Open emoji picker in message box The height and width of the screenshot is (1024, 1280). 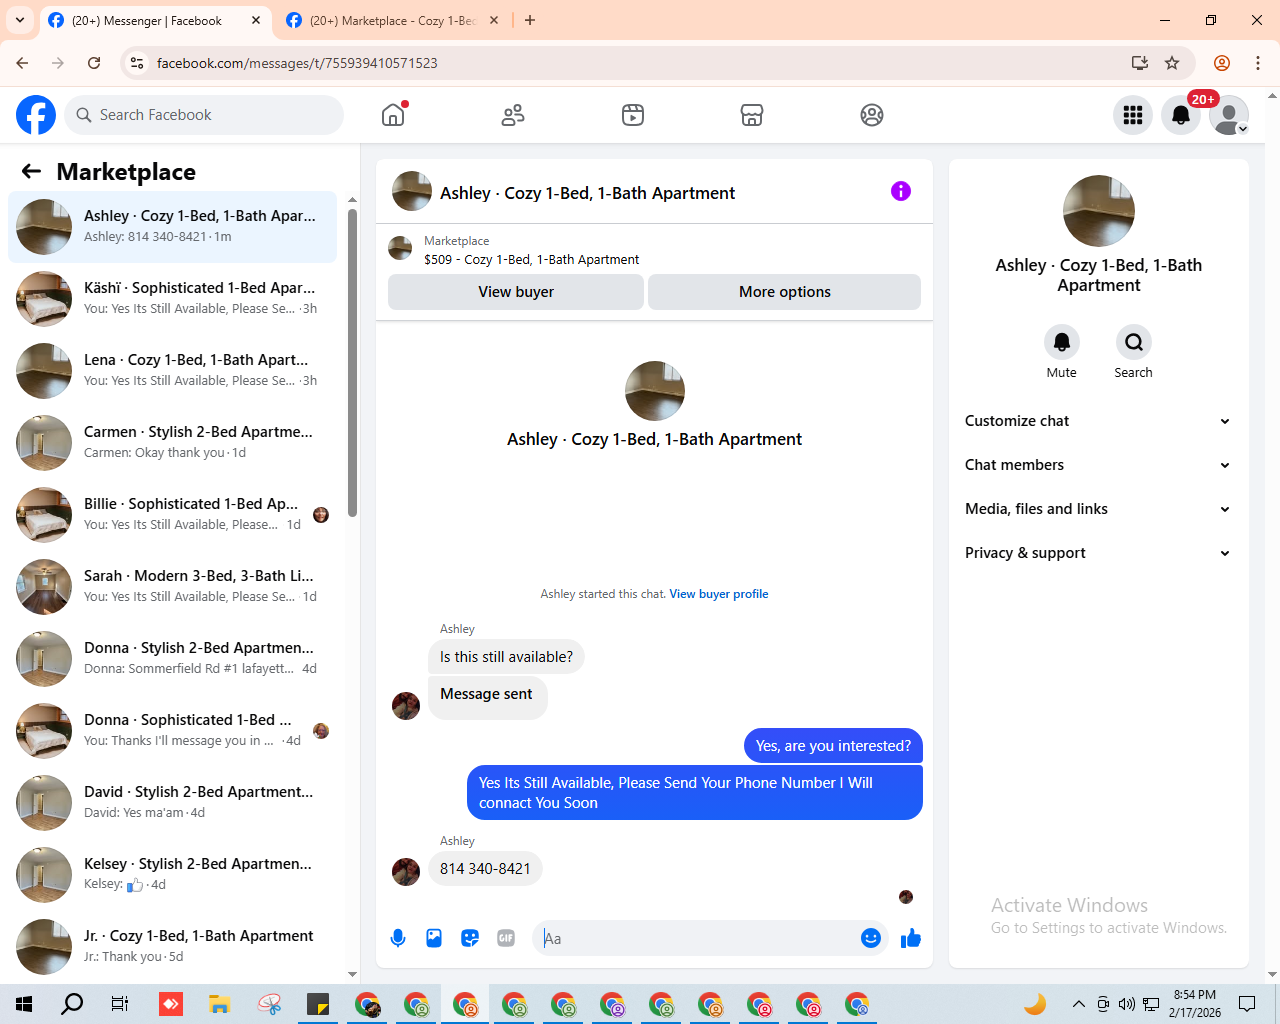click(x=871, y=938)
